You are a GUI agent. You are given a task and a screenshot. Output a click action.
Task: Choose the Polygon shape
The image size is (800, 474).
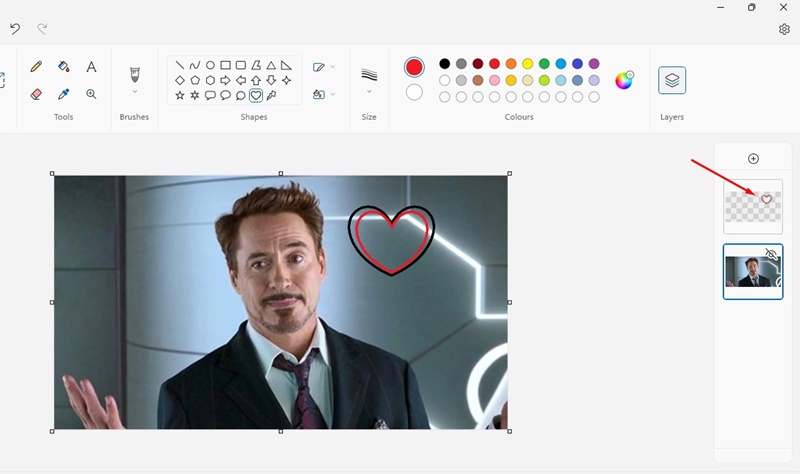(x=256, y=65)
